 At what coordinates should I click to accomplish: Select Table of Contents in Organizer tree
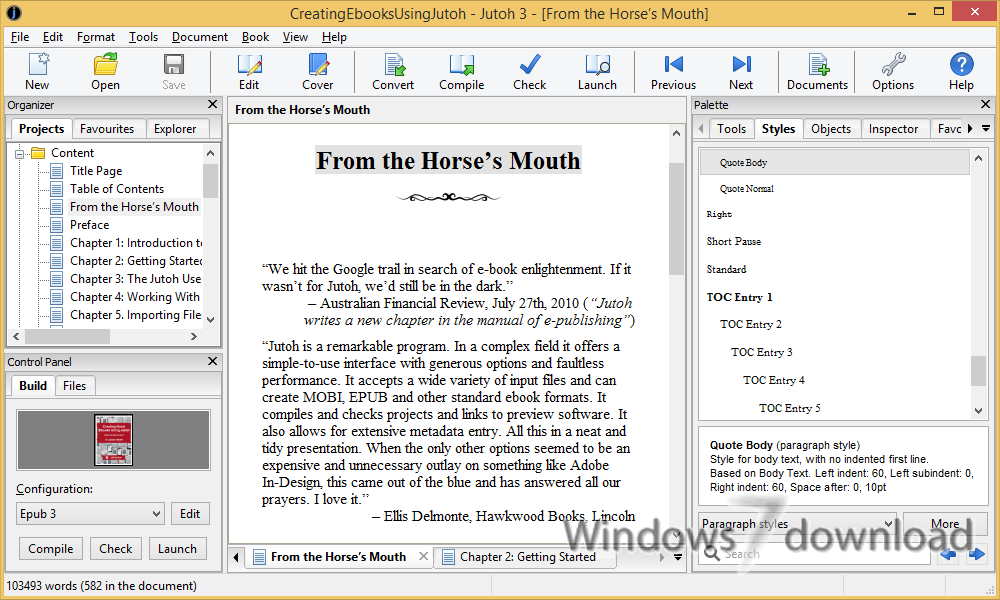tap(117, 189)
